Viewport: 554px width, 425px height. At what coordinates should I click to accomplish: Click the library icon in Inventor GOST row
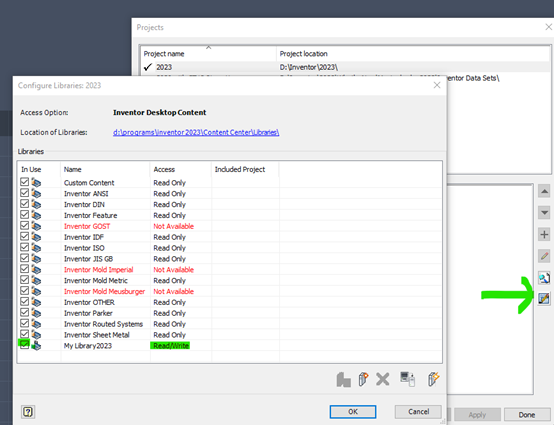coord(36,226)
